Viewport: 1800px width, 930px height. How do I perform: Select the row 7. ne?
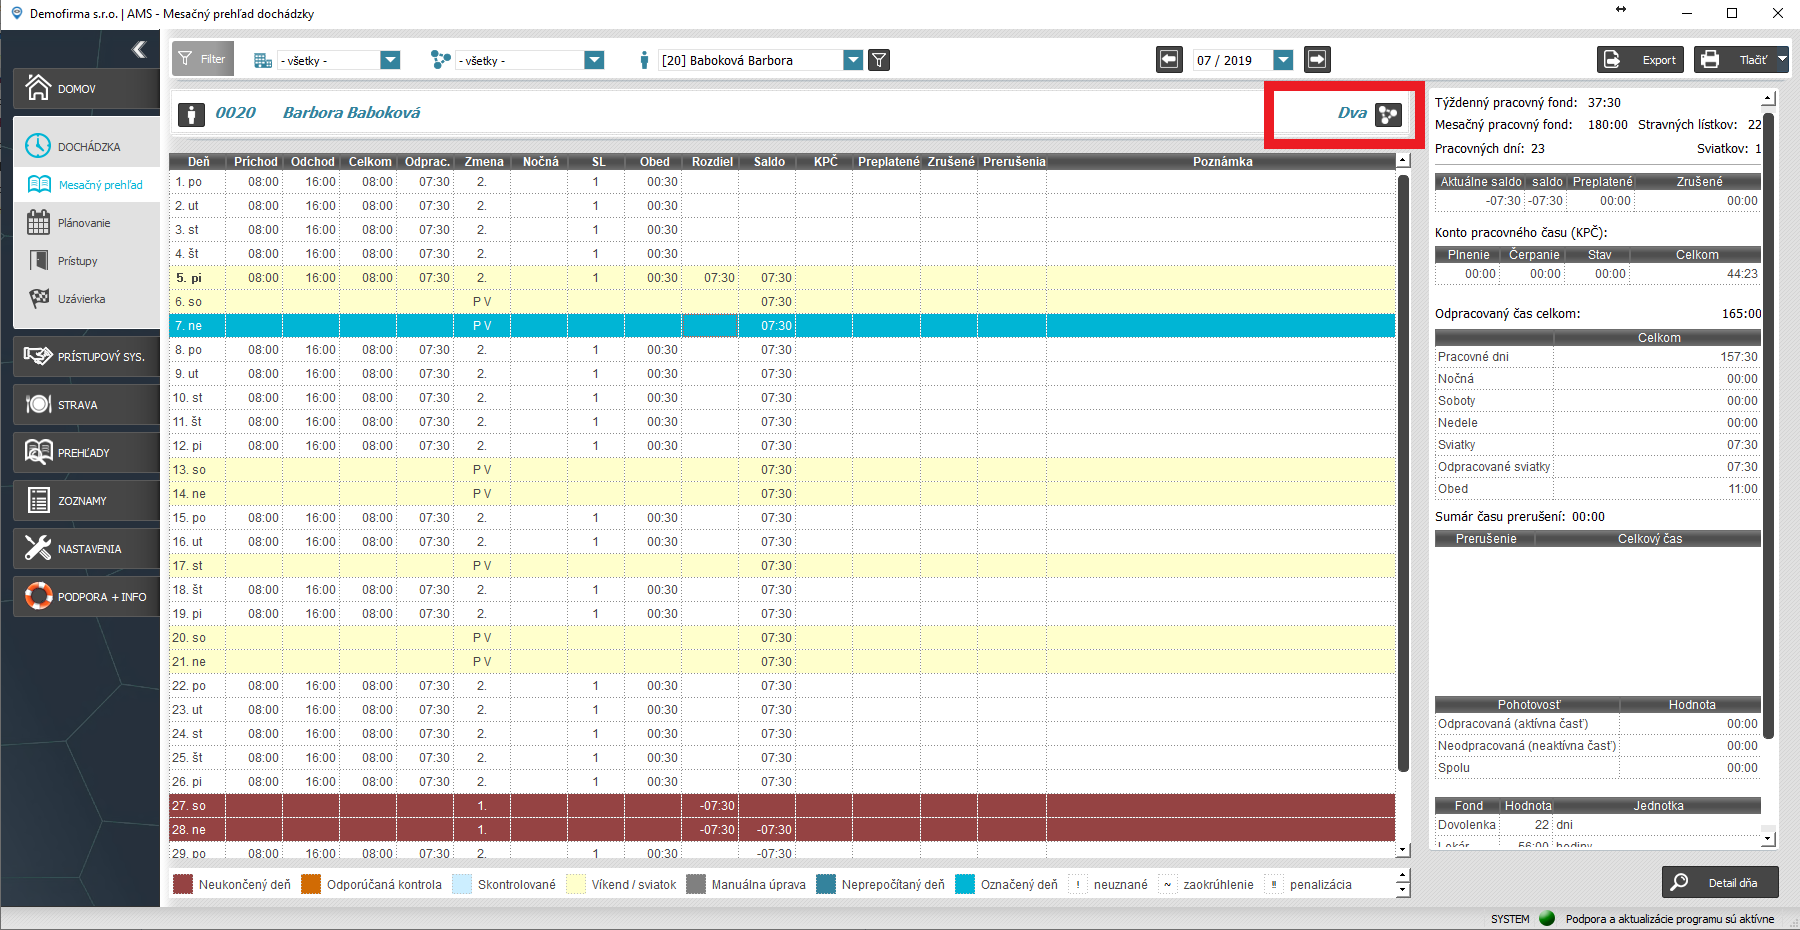point(782,325)
